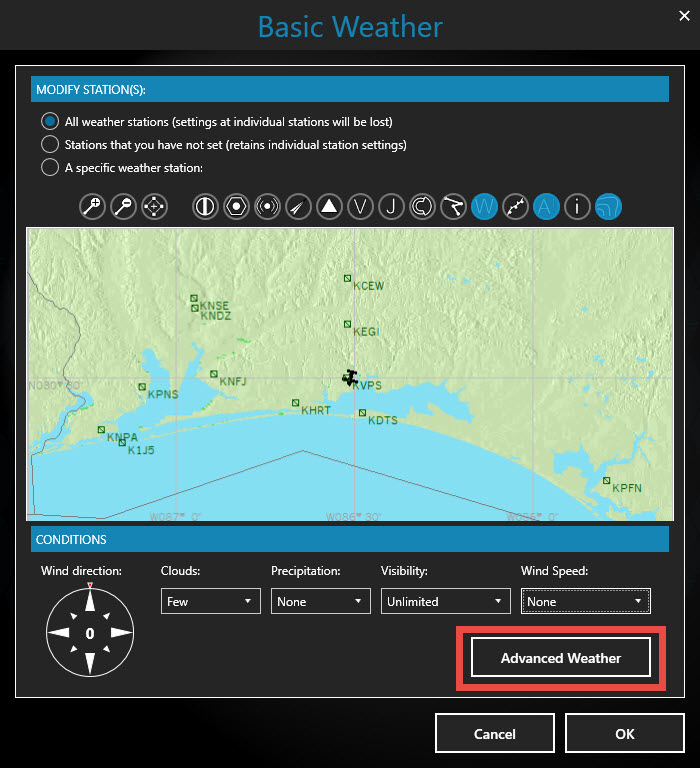Click the wind direction value 0
The image size is (700, 768).
tap(90, 633)
